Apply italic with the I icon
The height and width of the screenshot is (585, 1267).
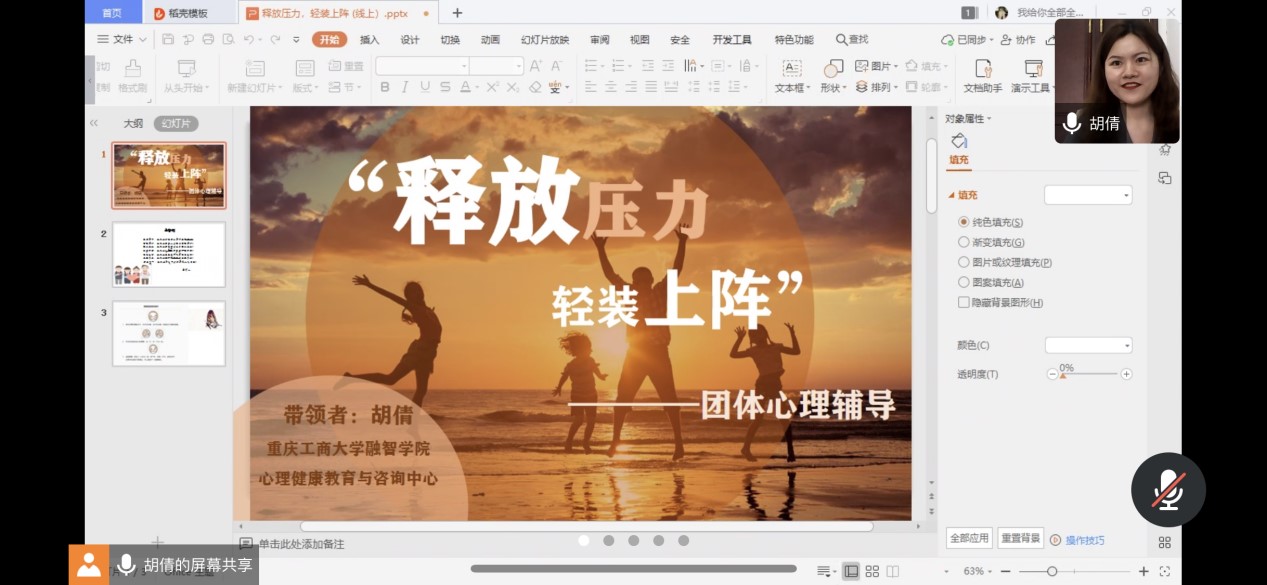click(x=405, y=88)
